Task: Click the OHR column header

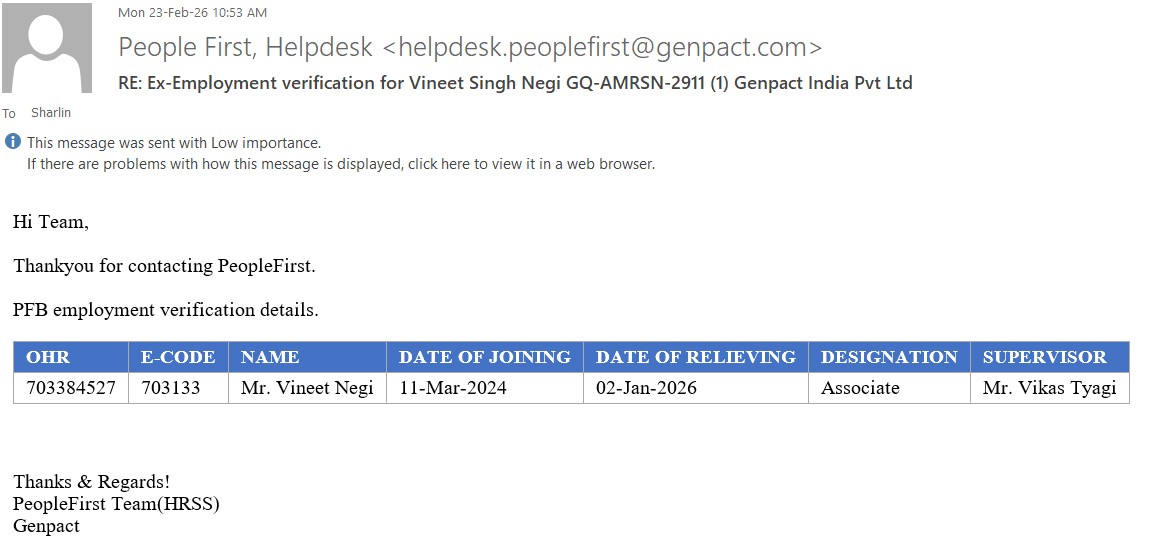Action: tap(48, 357)
